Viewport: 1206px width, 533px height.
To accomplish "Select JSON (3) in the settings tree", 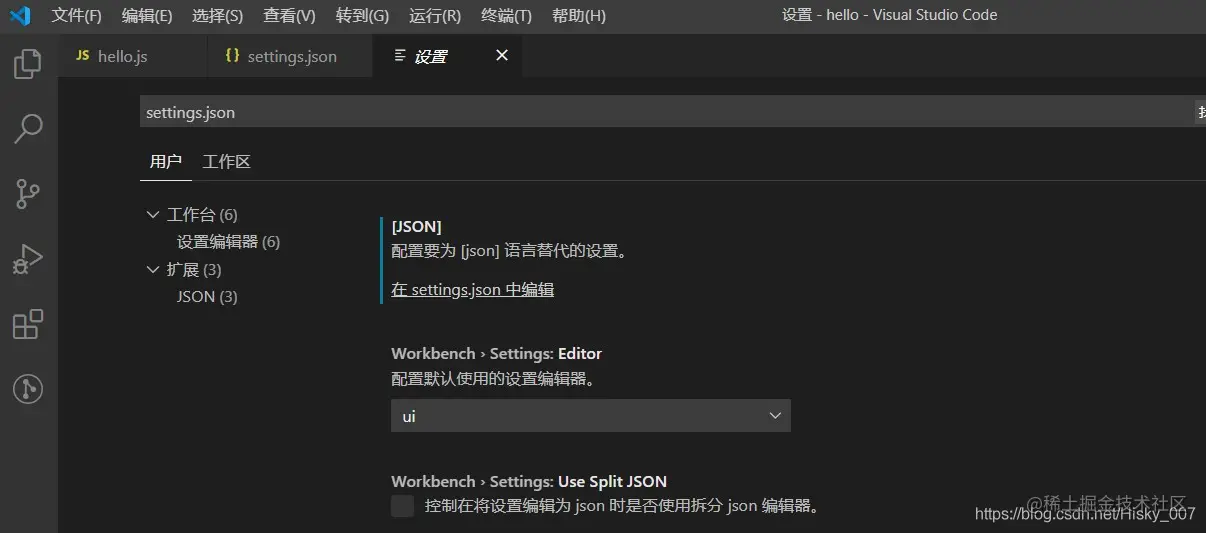I will click(x=207, y=297).
